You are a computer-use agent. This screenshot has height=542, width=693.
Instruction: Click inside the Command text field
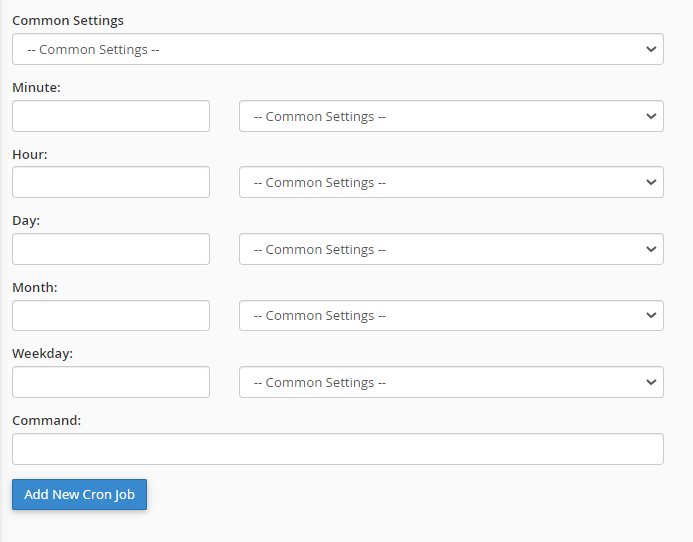pyautogui.click(x=338, y=449)
